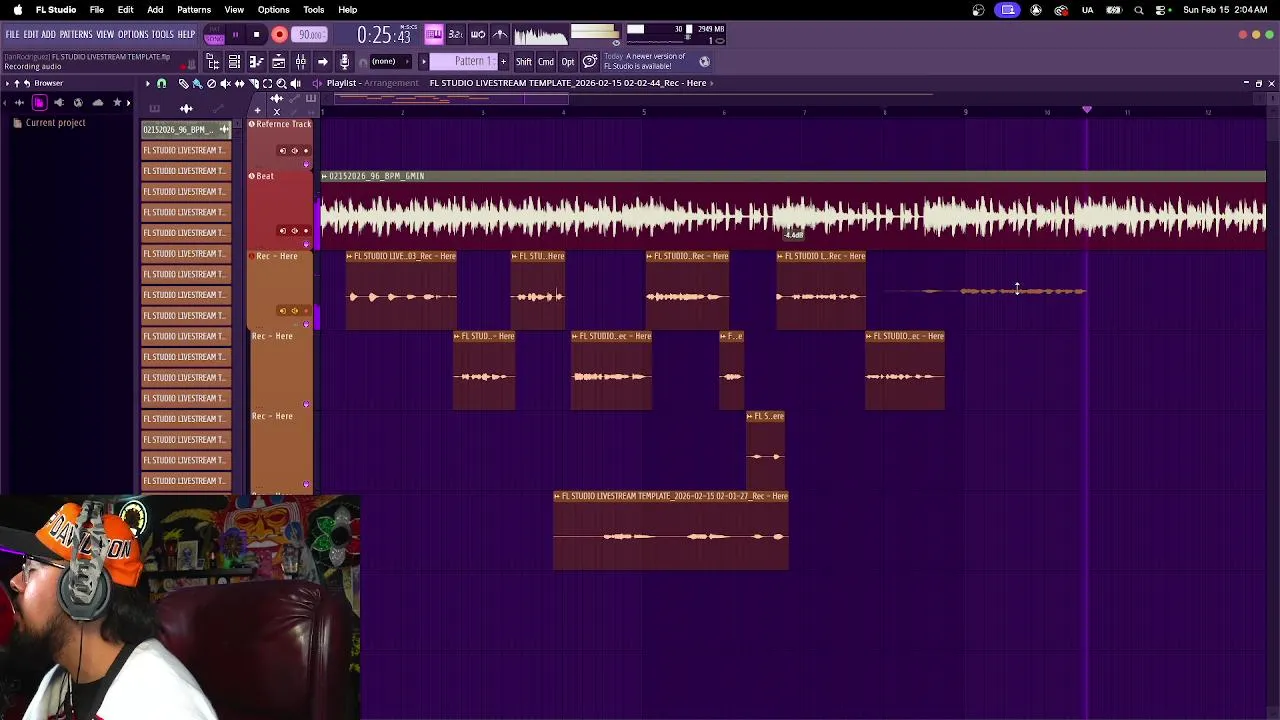Toggle the playlist magnet snap icon
1280x720 pixels.
pyautogui.click(x=161, y=84)
